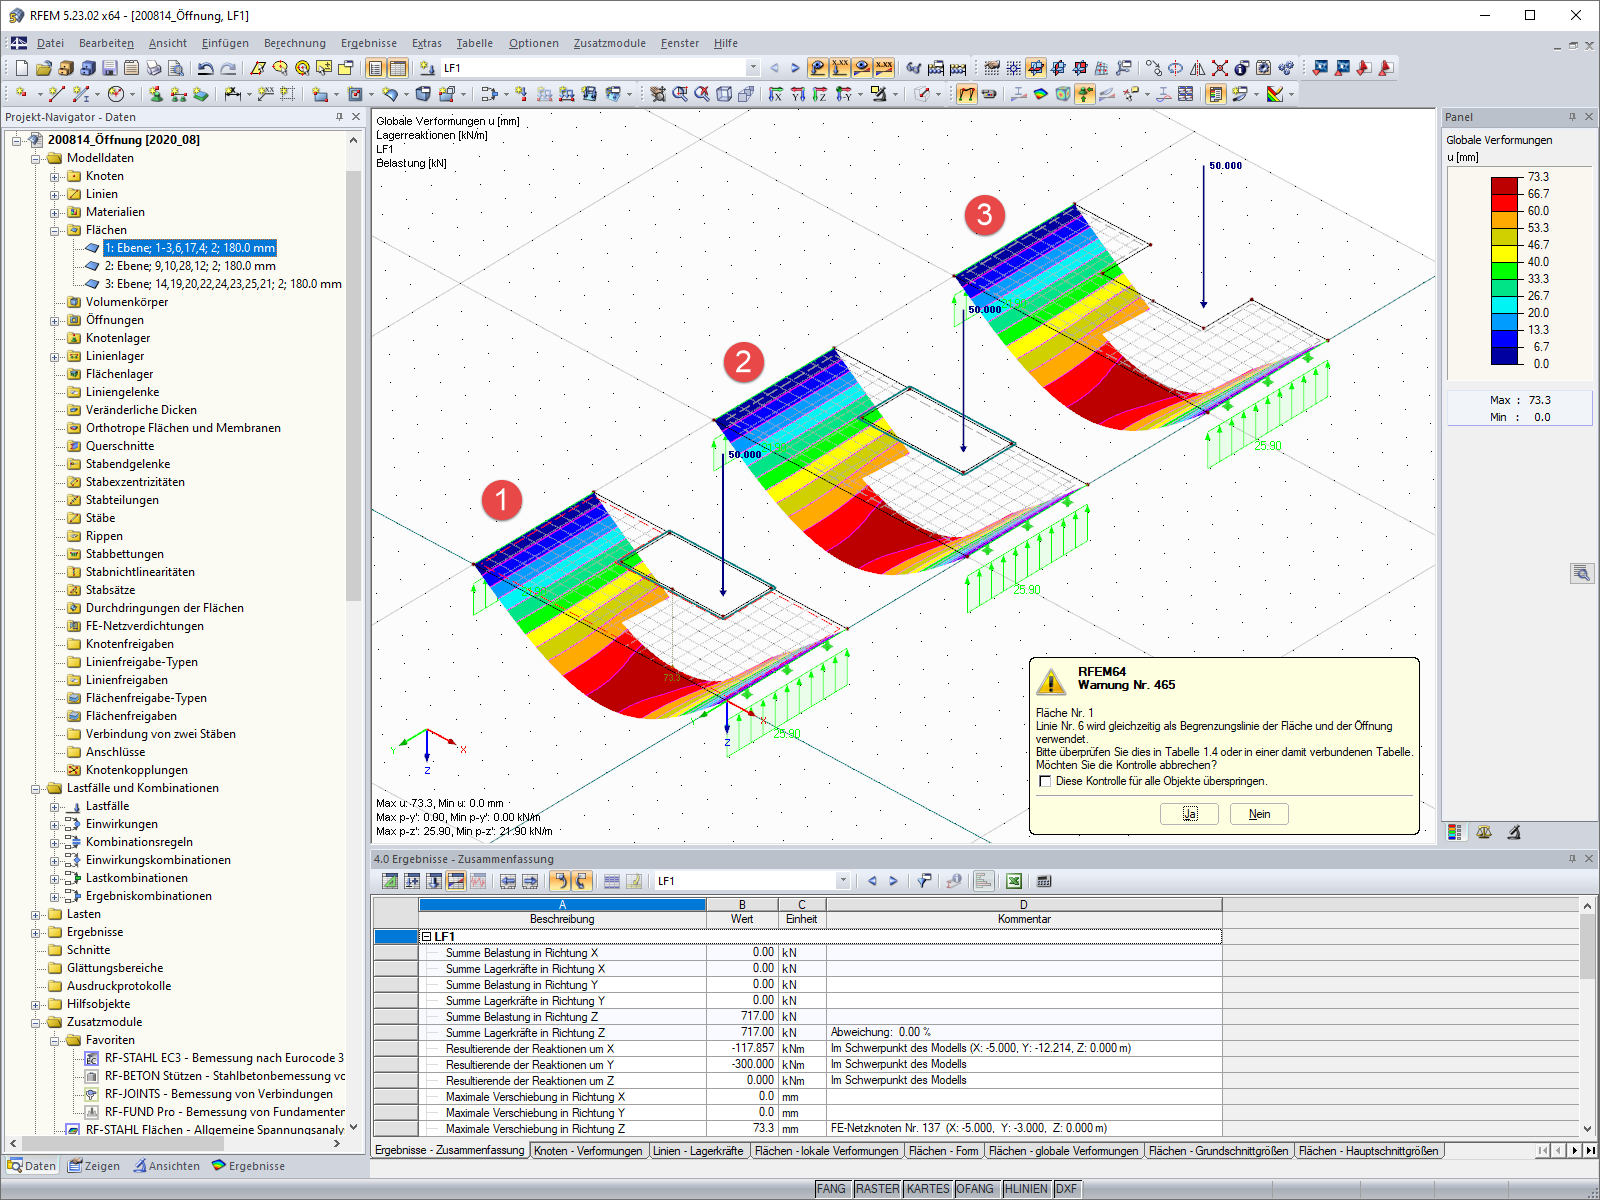The height and width of the screenshot is (1200, 1600).
Task: Click the Ja button in warning dialog
Action: (1189, 814)
